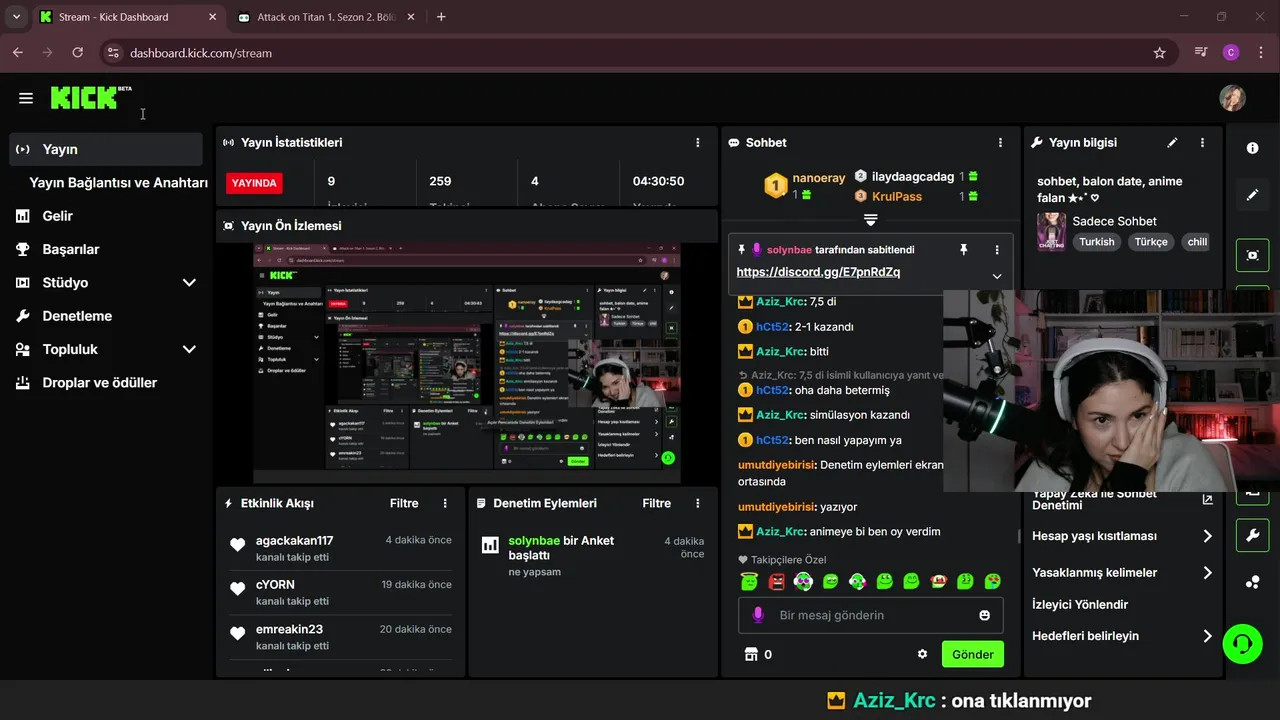
Task: Open a new Chrome tab
Action: click(x=441, y=17)
